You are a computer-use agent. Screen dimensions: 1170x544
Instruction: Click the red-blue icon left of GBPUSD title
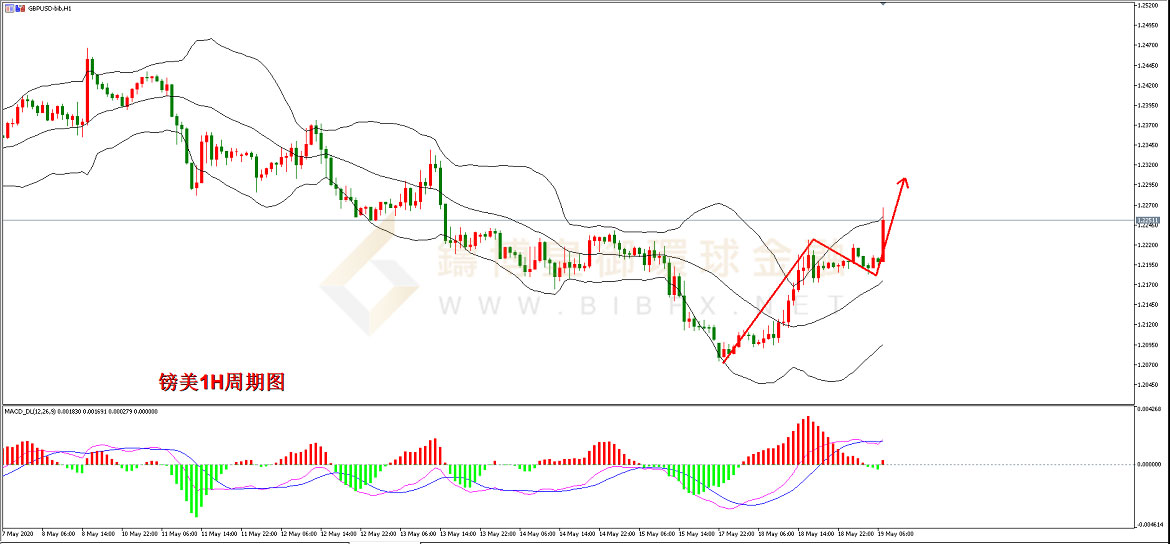(7, 7)
